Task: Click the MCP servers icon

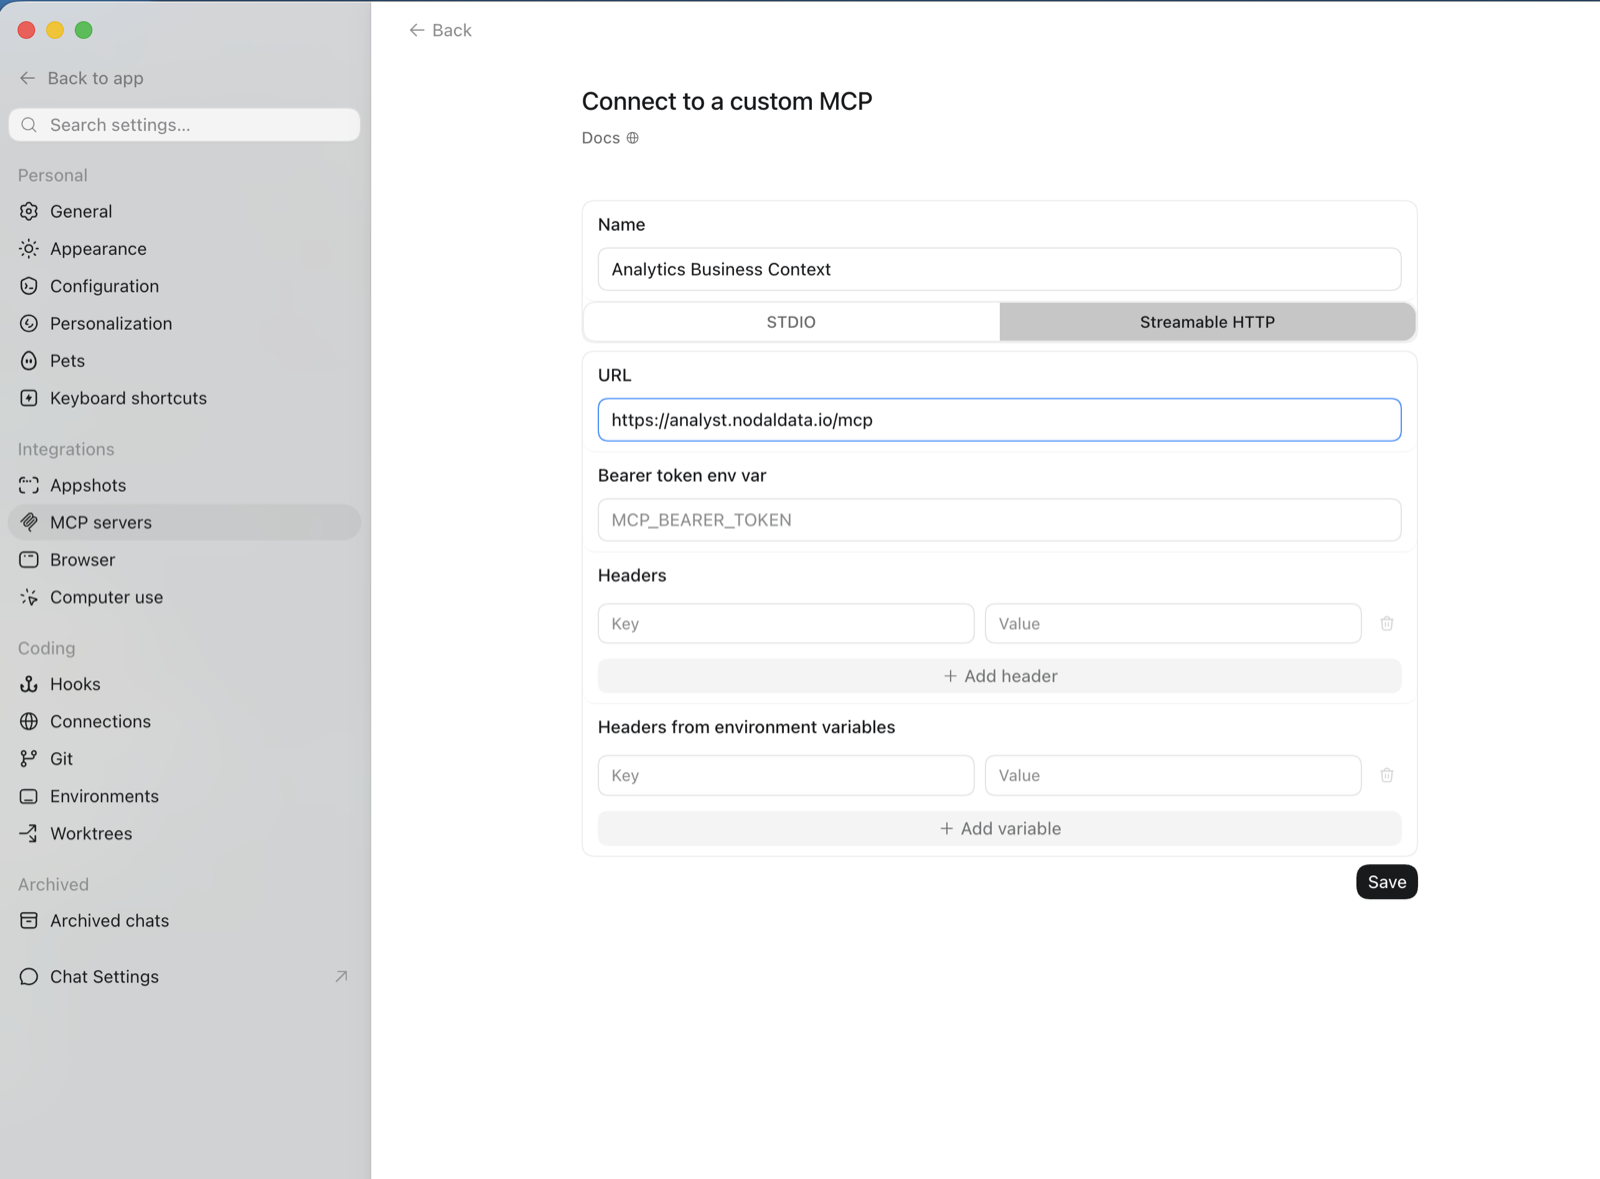Action: (29, 522)
